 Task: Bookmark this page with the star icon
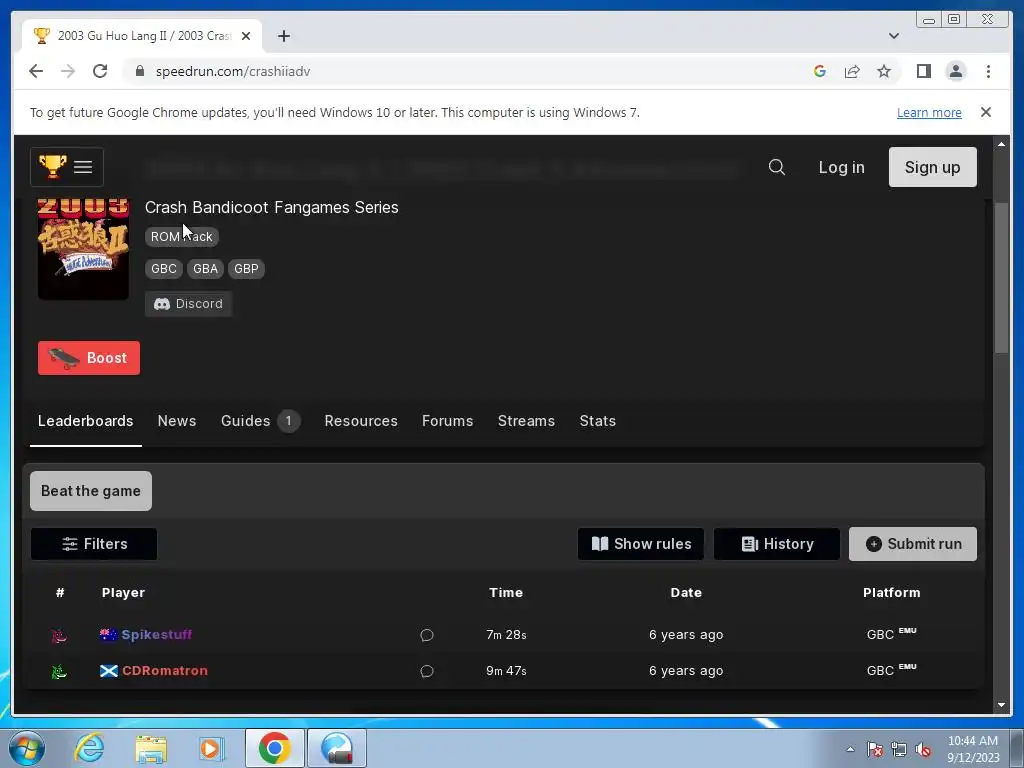click(884, 71)
